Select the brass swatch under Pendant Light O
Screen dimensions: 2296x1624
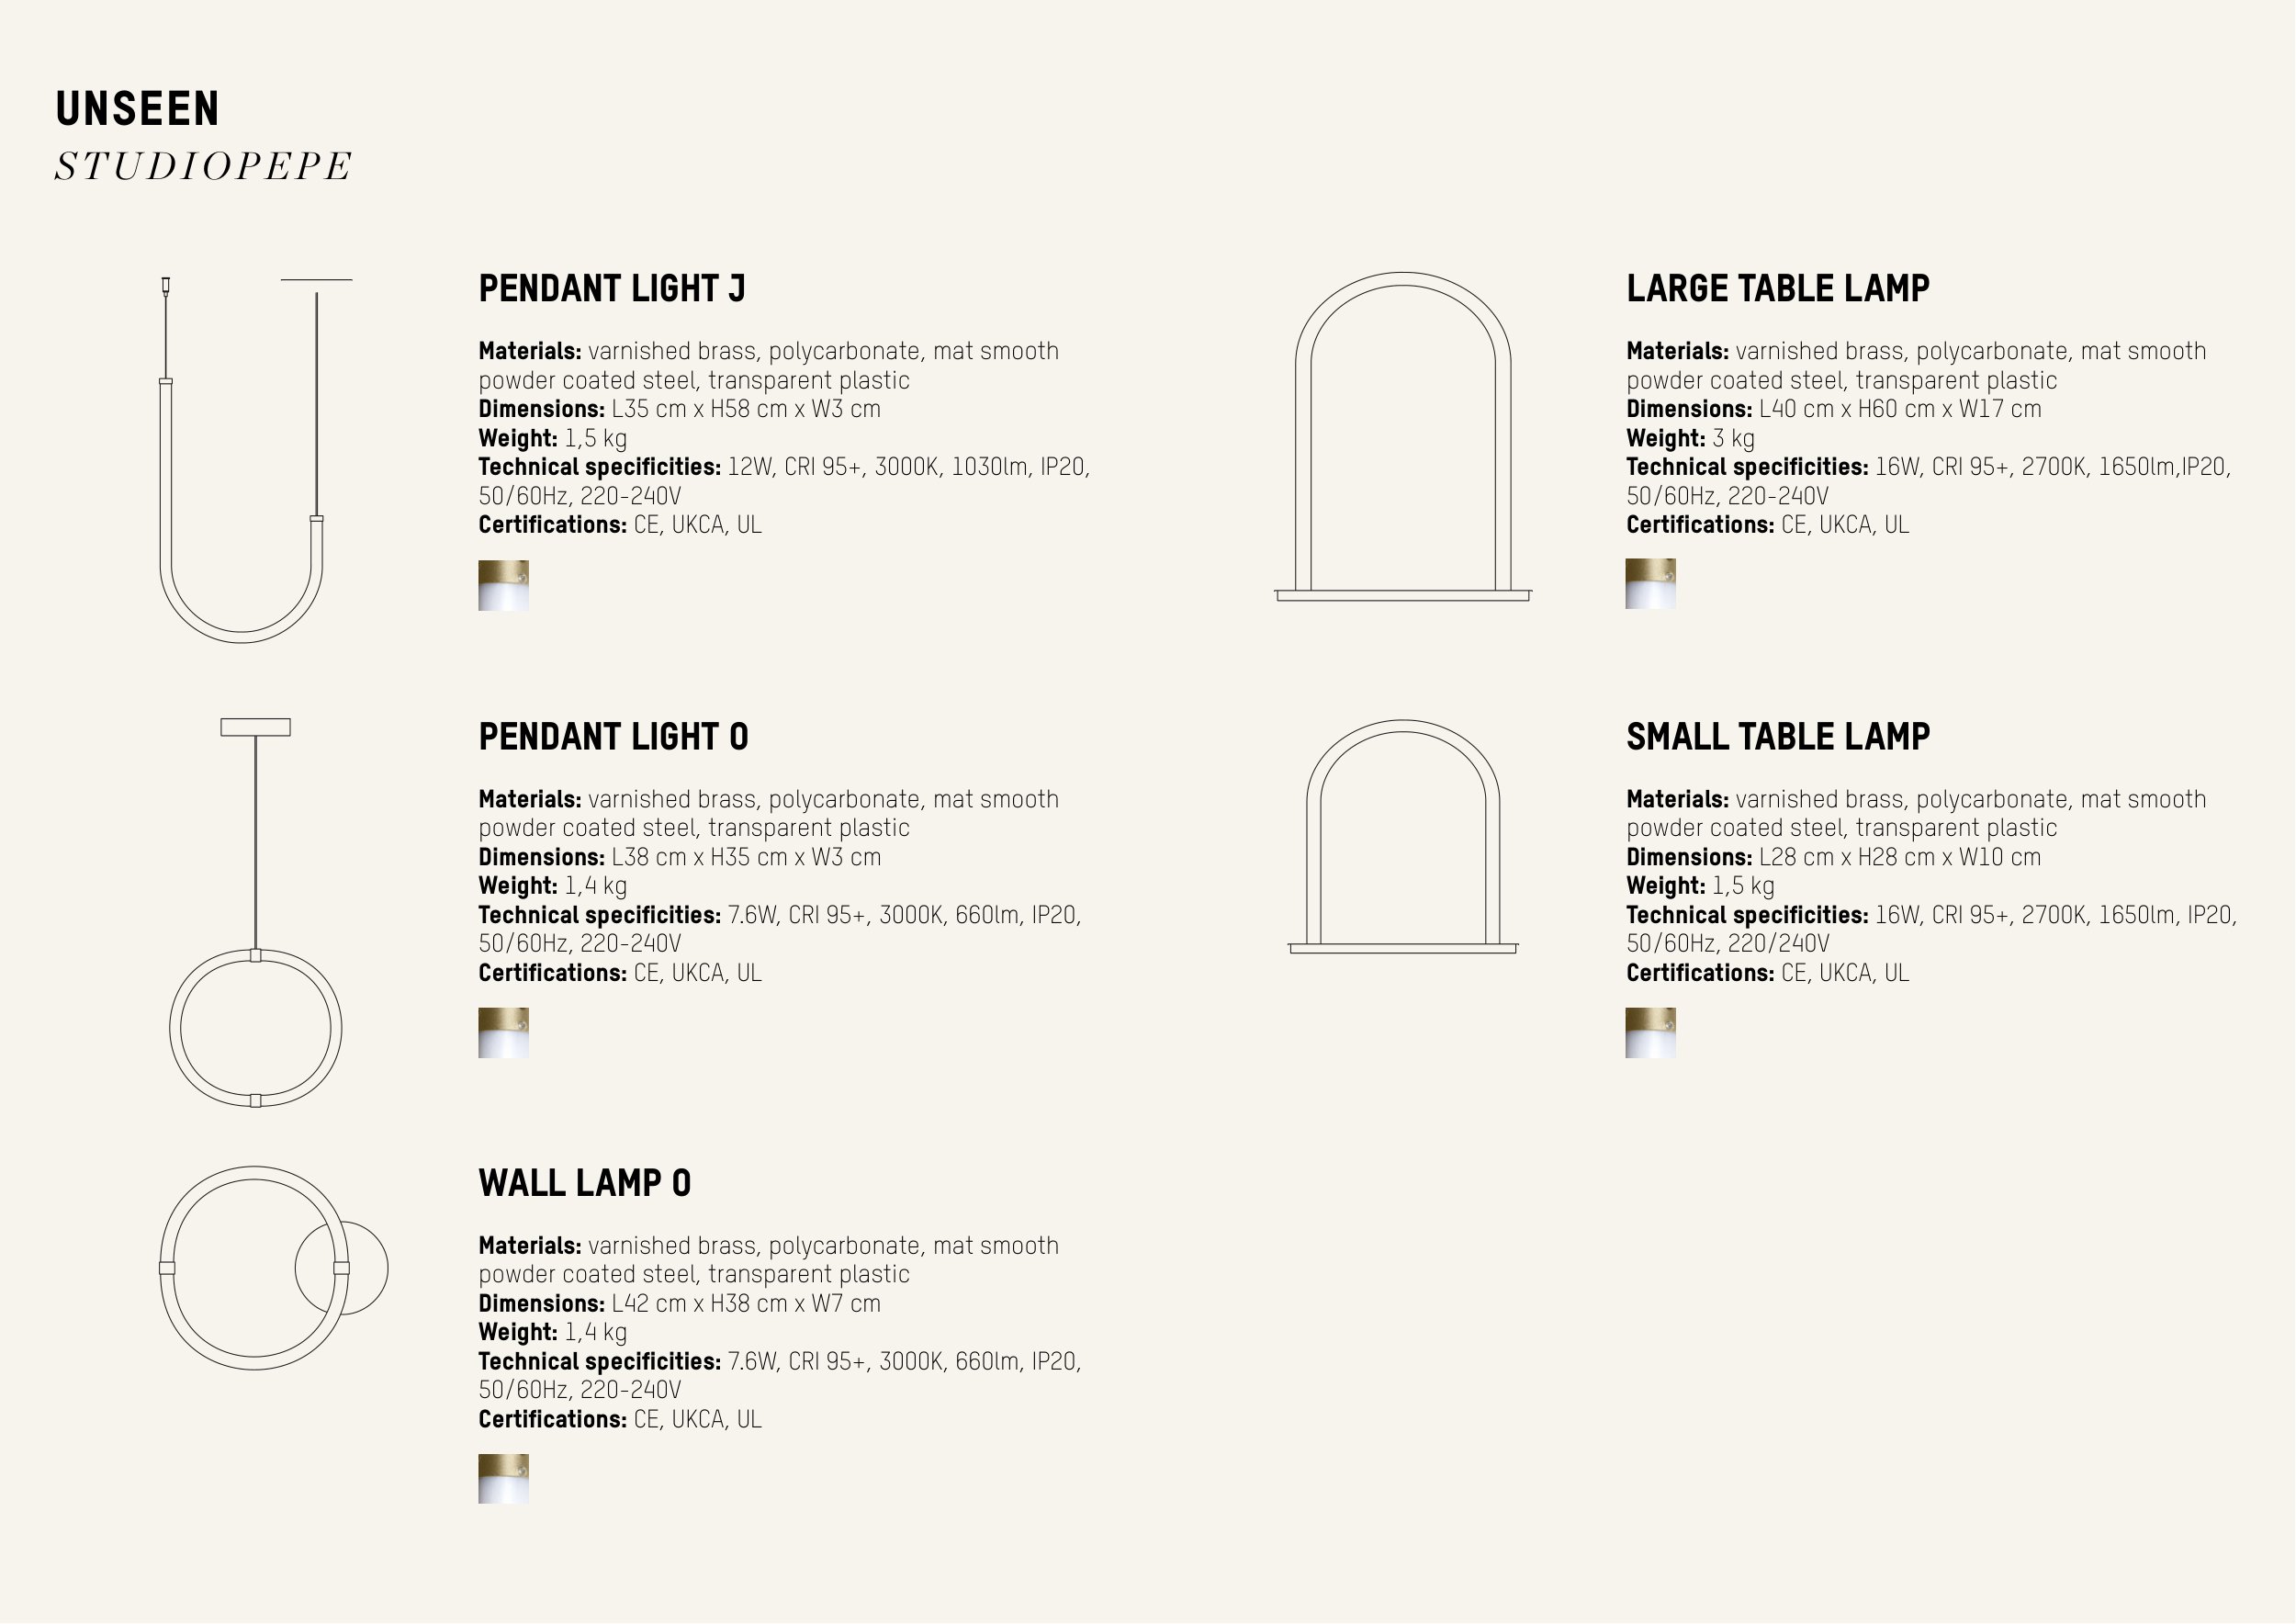503,1033
